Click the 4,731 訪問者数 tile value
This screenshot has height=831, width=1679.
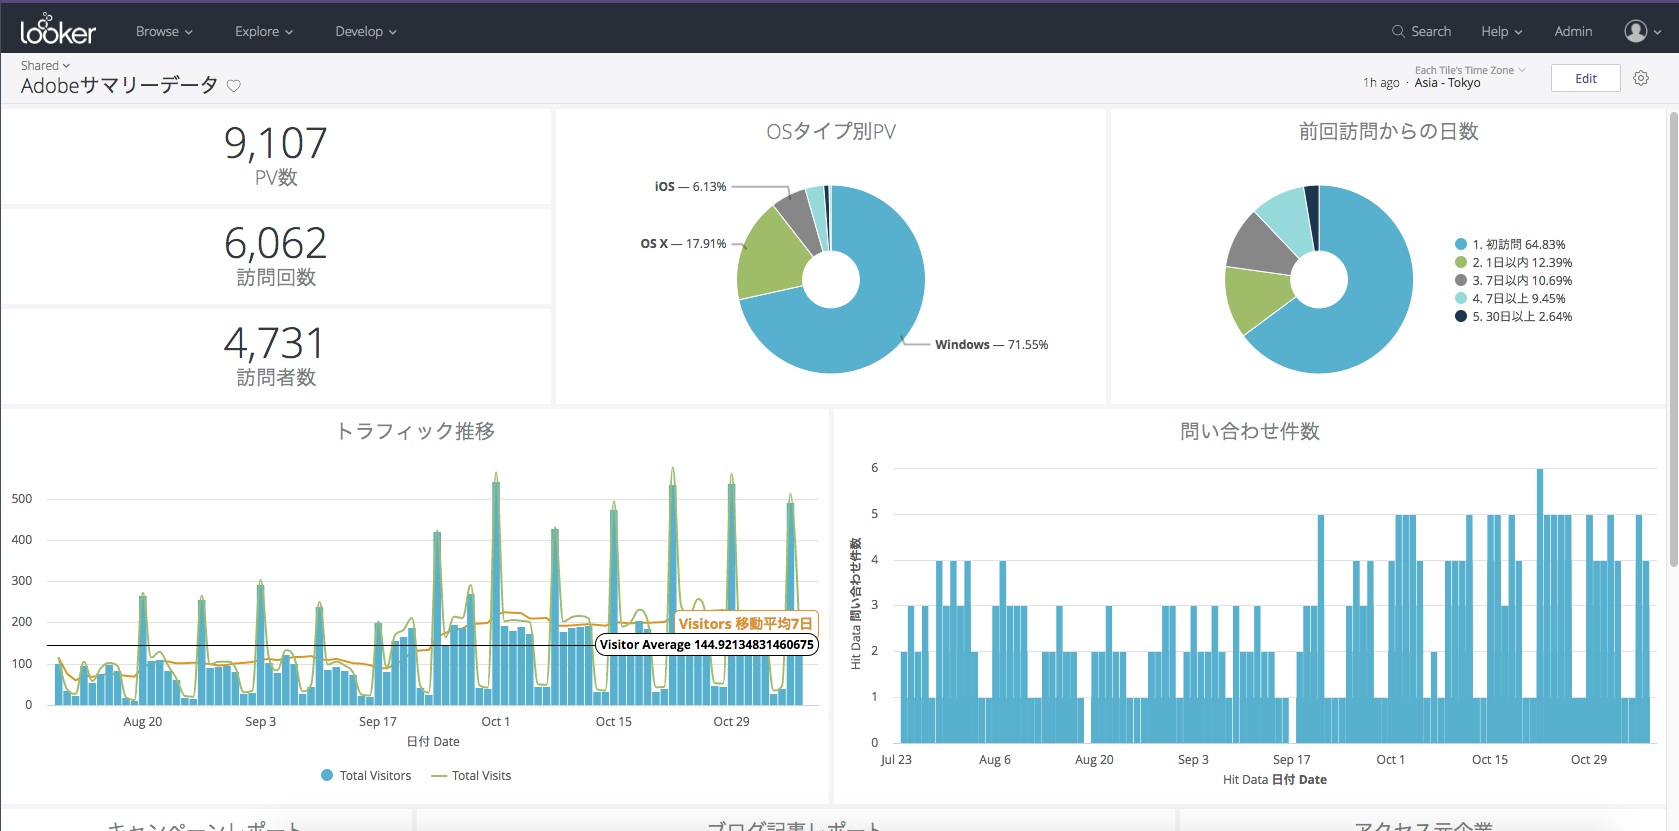(276, 344)
